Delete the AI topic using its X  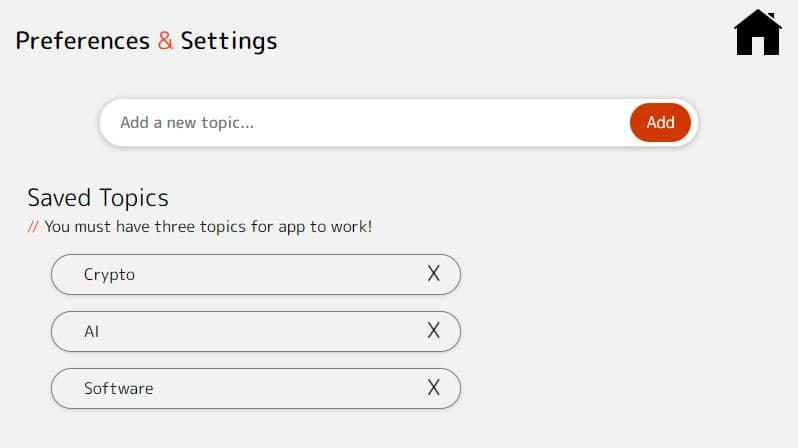point(434,331)
